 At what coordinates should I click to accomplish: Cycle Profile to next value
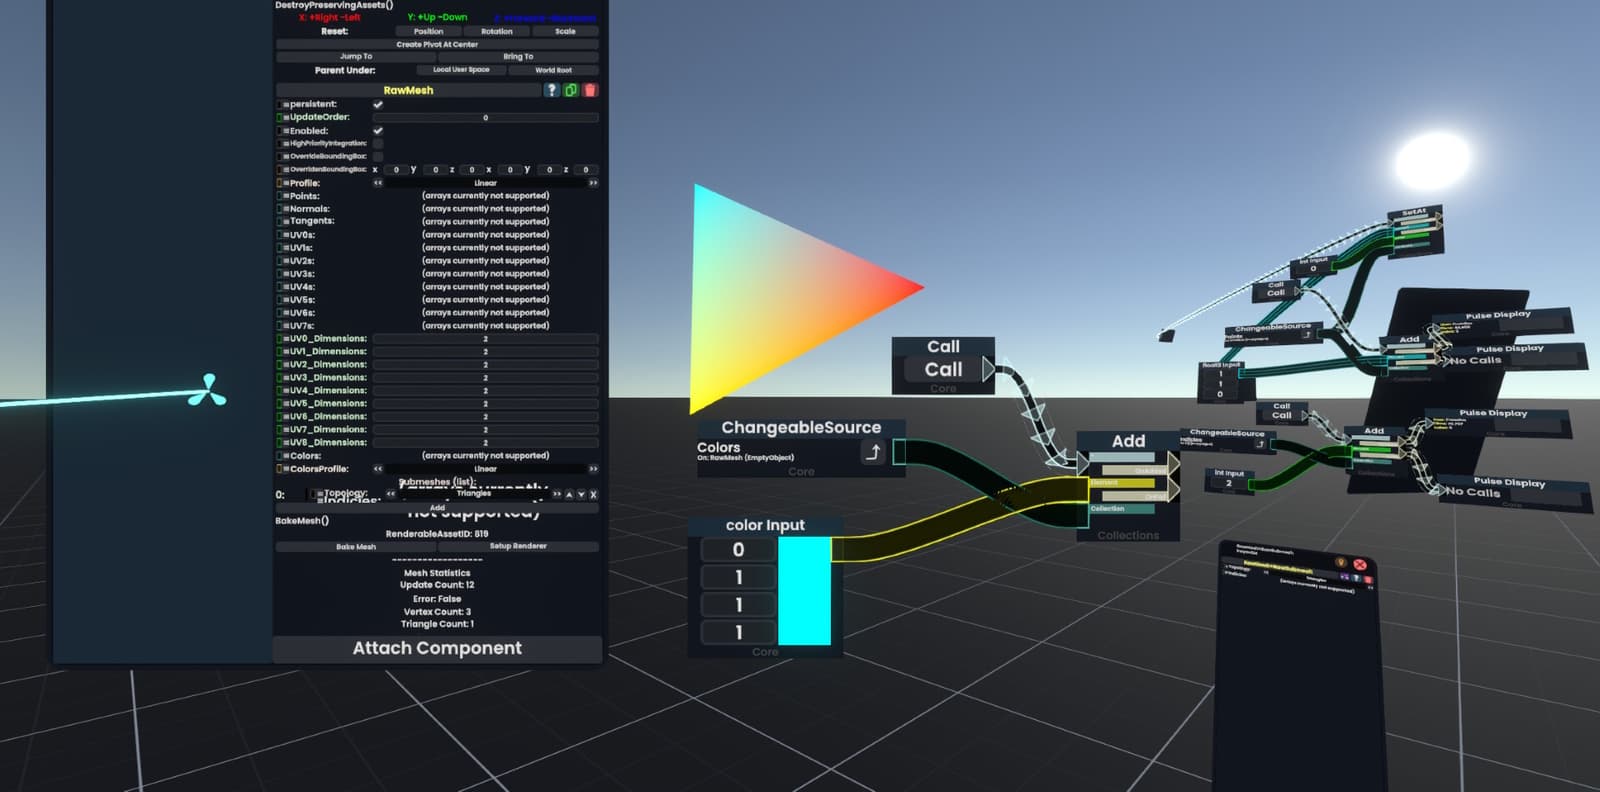tap(593, 183)
